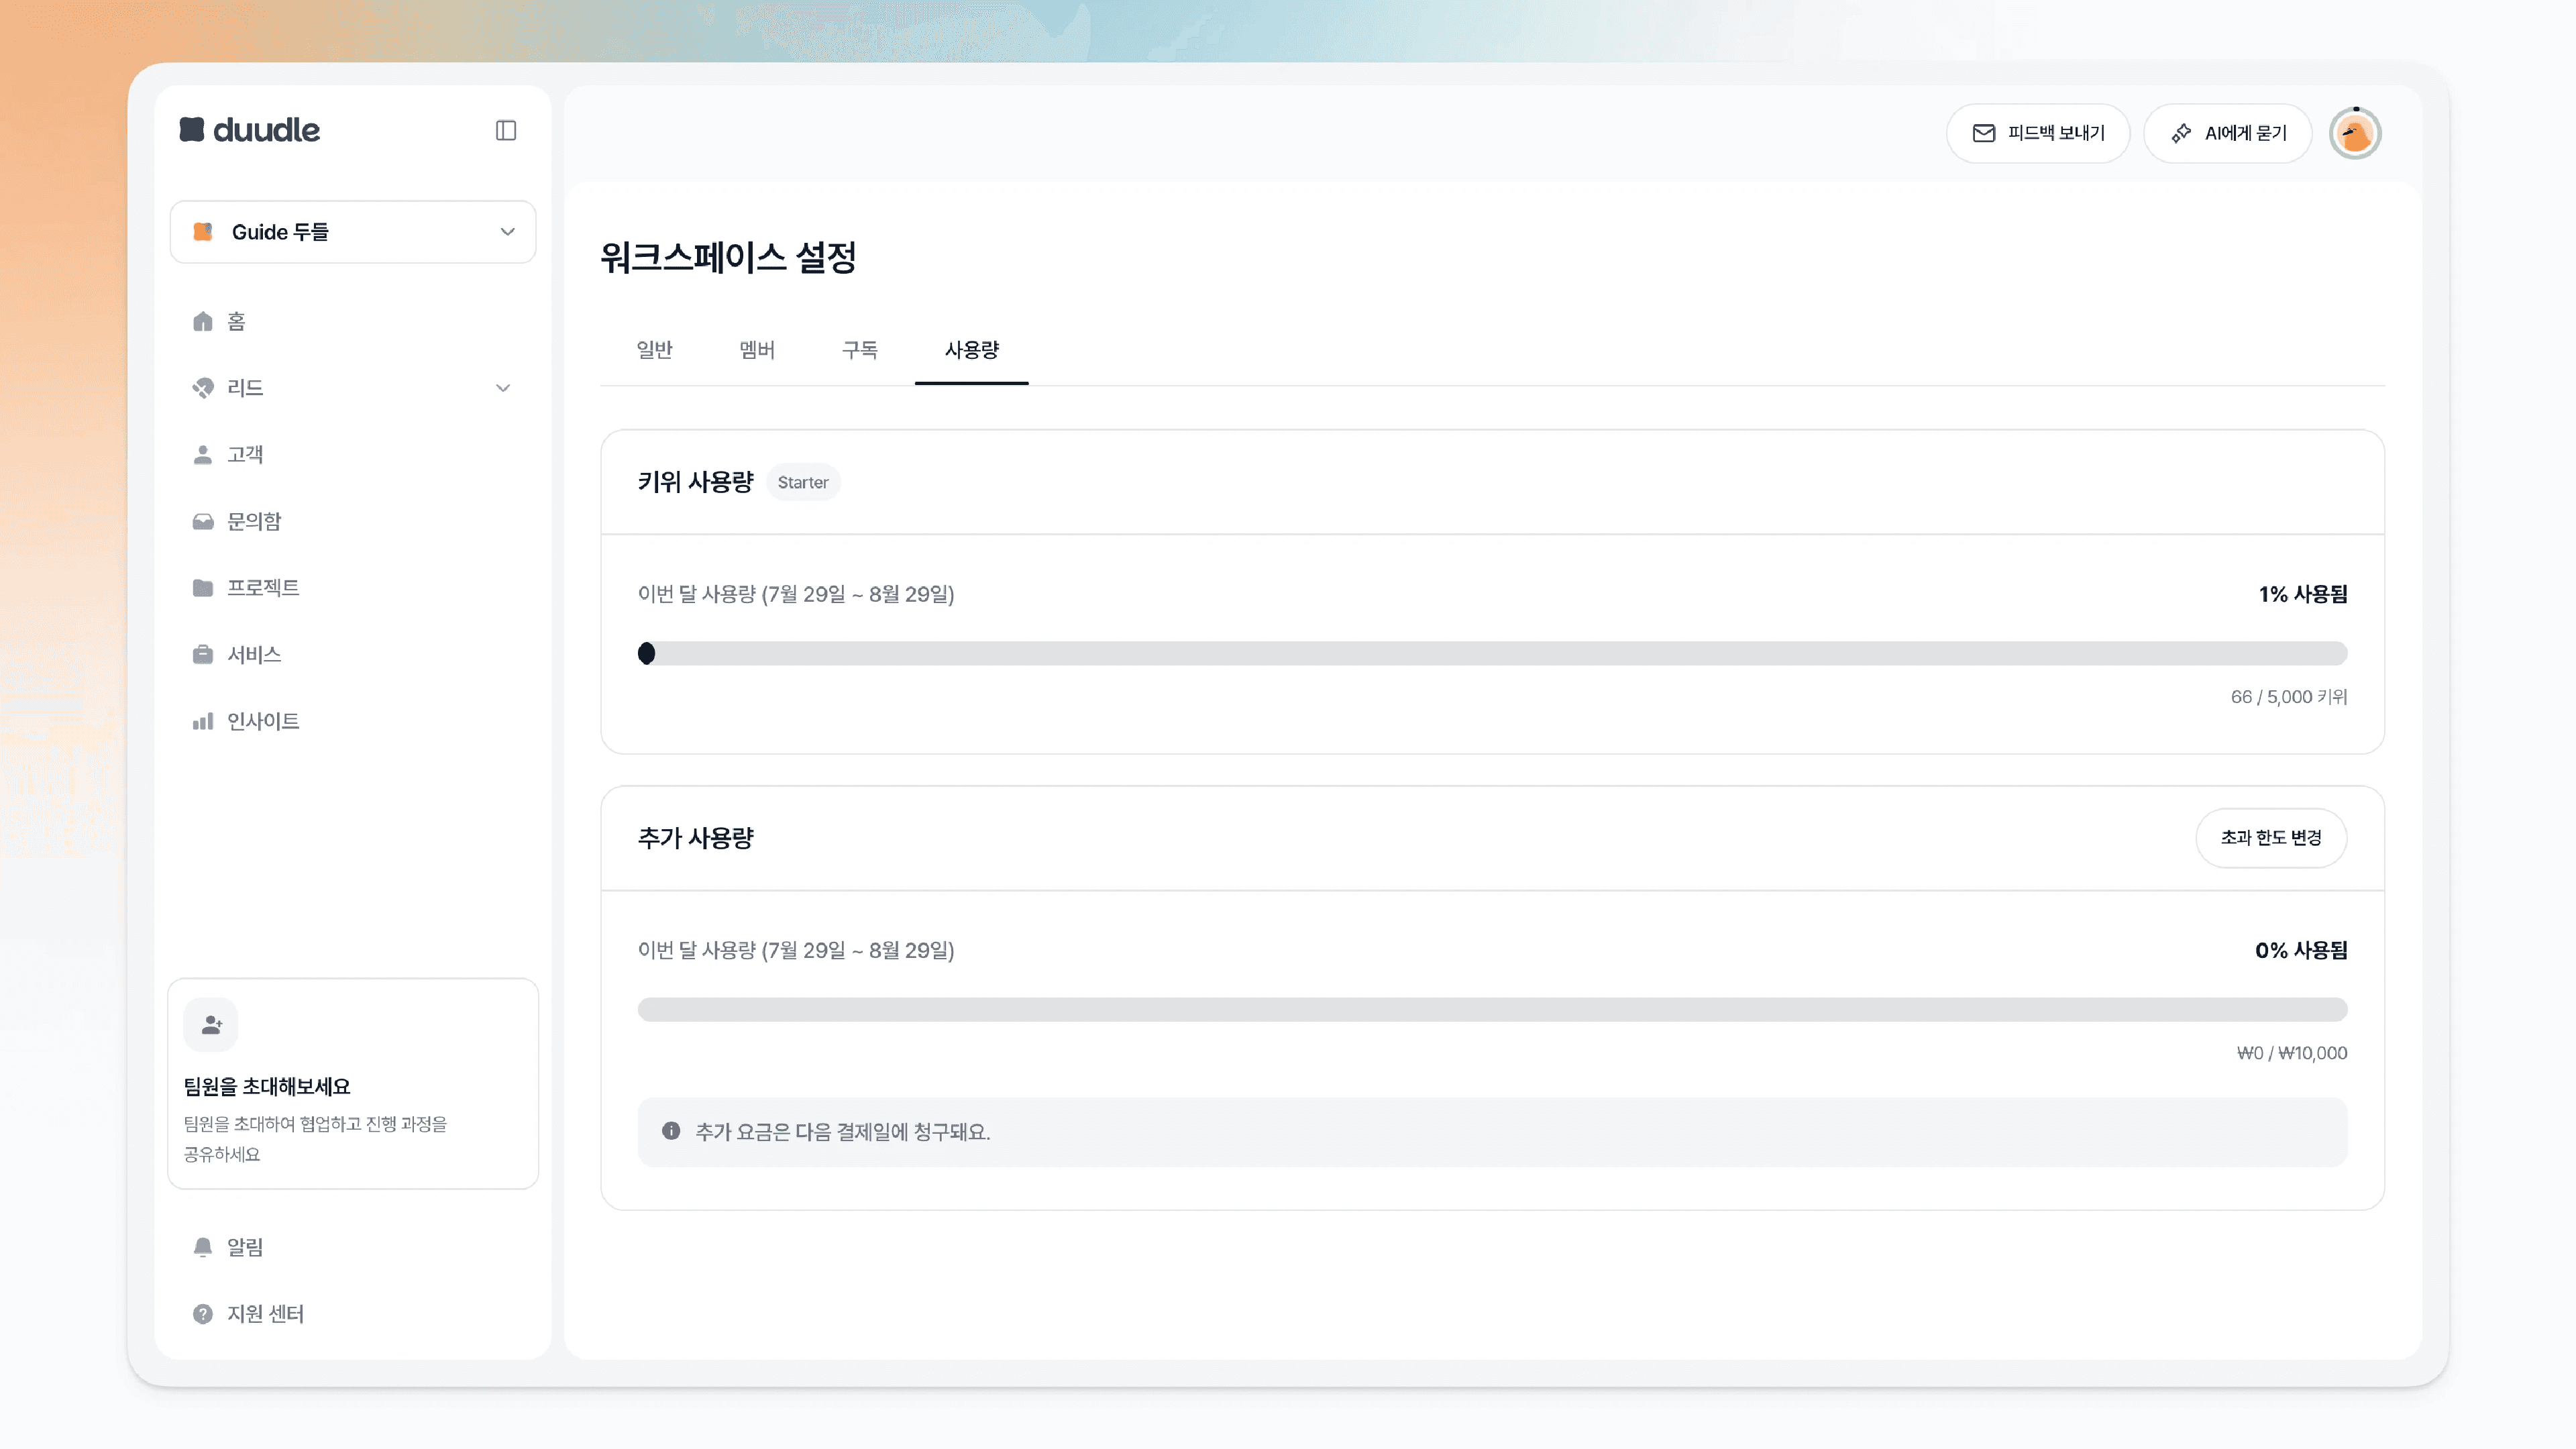This screenshot has height=1449, width=2576.
Task: Click the 추가 사용량 progress bar
Action: (x=1492, y=1009)
